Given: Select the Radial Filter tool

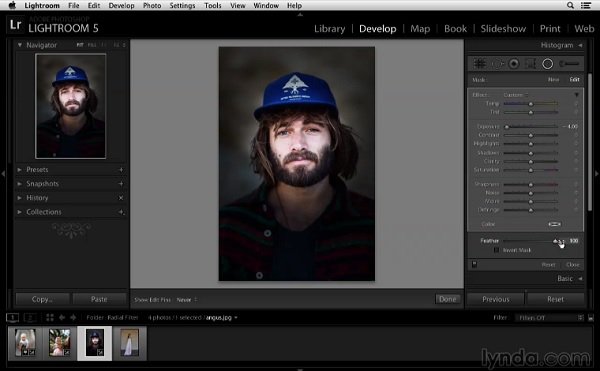Looking at the screenshot, I should tap(548, 64).
